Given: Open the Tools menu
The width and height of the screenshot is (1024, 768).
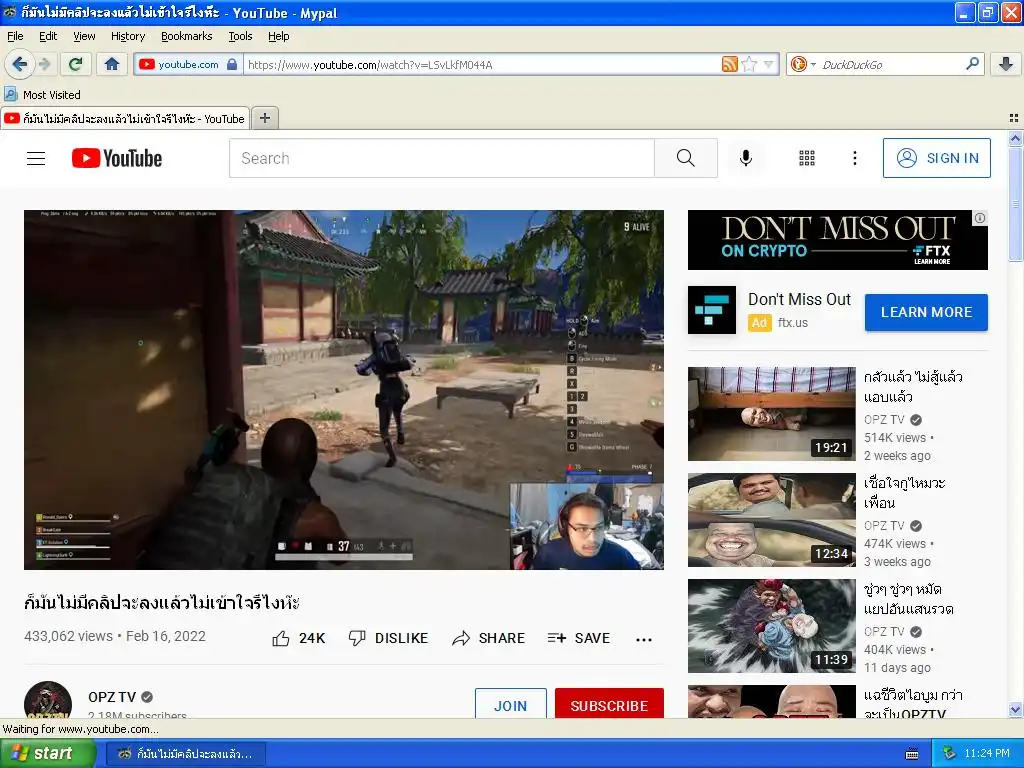Looking at the screenshot, I should click(240, 36).
